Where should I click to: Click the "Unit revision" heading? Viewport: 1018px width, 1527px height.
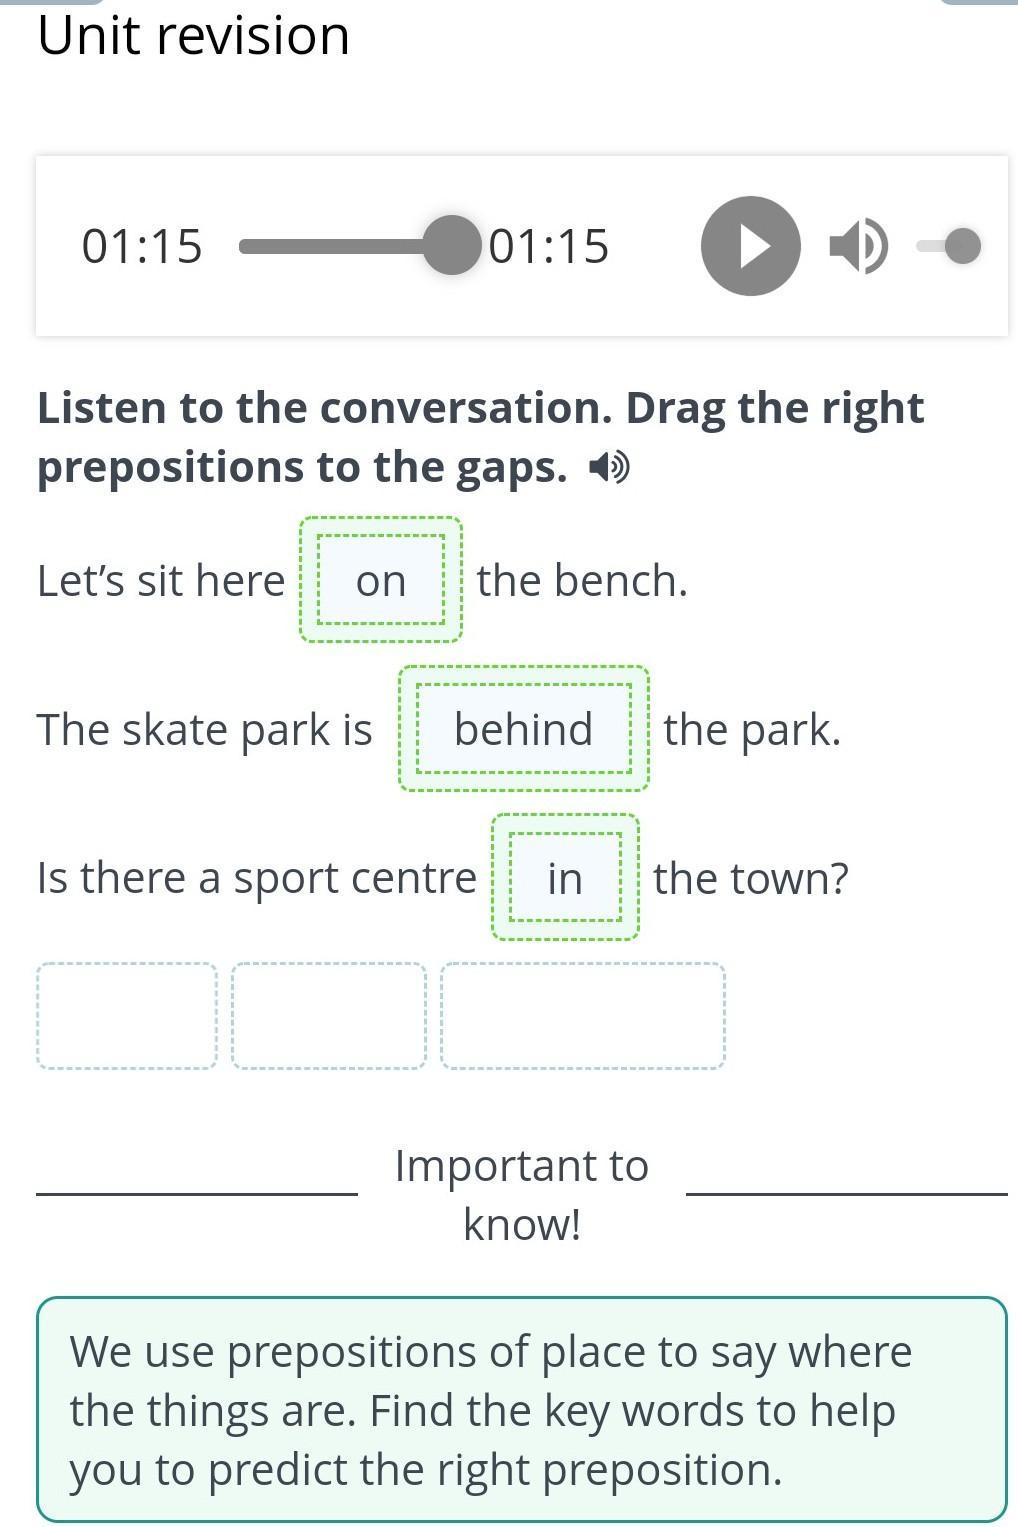tap(194, 36)
